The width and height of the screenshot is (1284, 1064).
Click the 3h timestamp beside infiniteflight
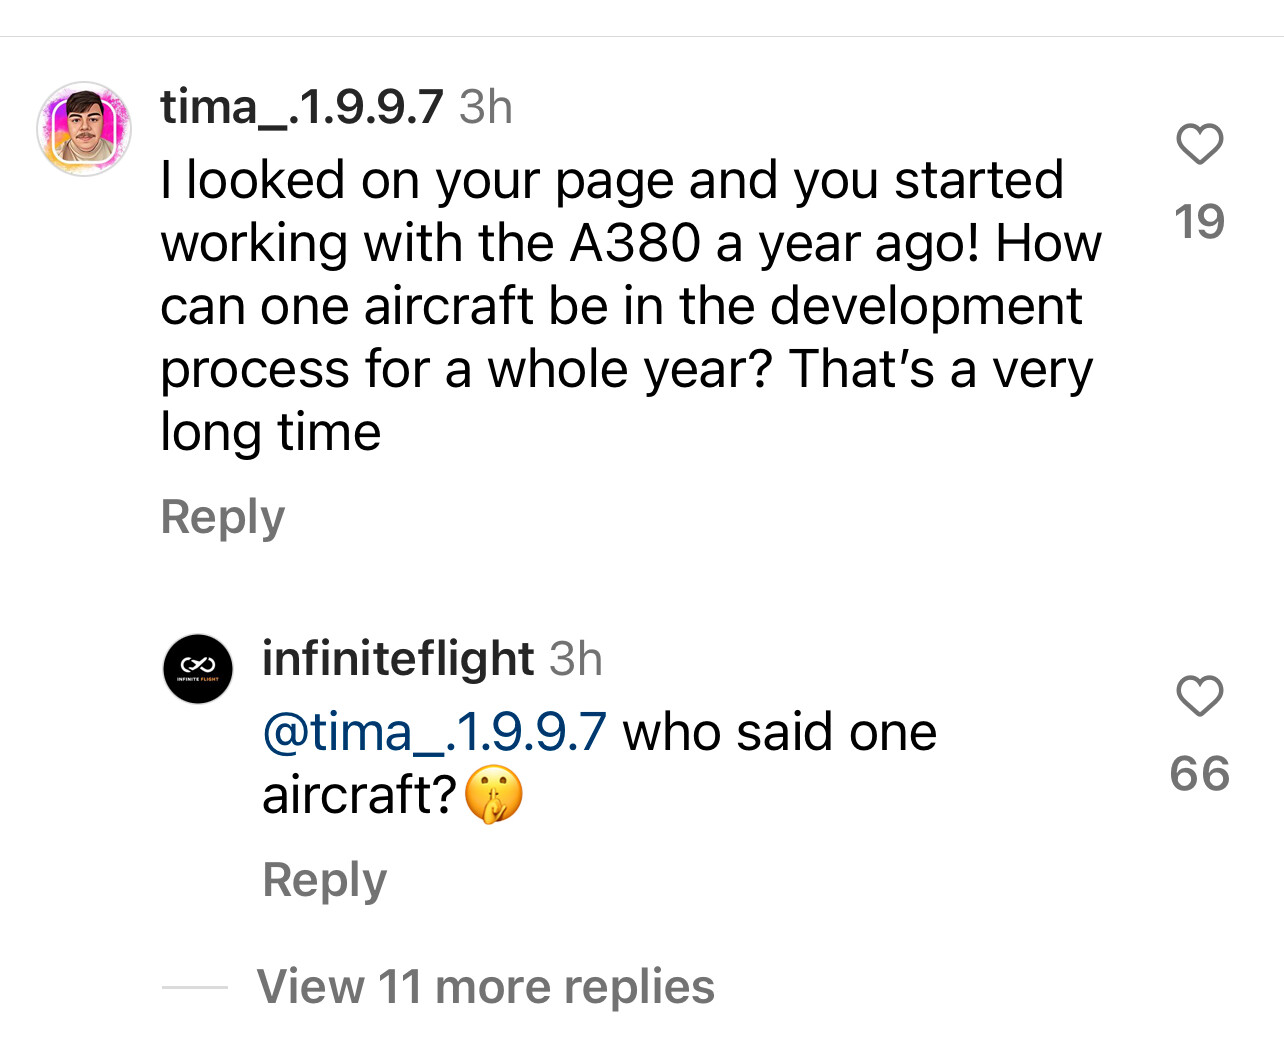(x=575, y=659)
